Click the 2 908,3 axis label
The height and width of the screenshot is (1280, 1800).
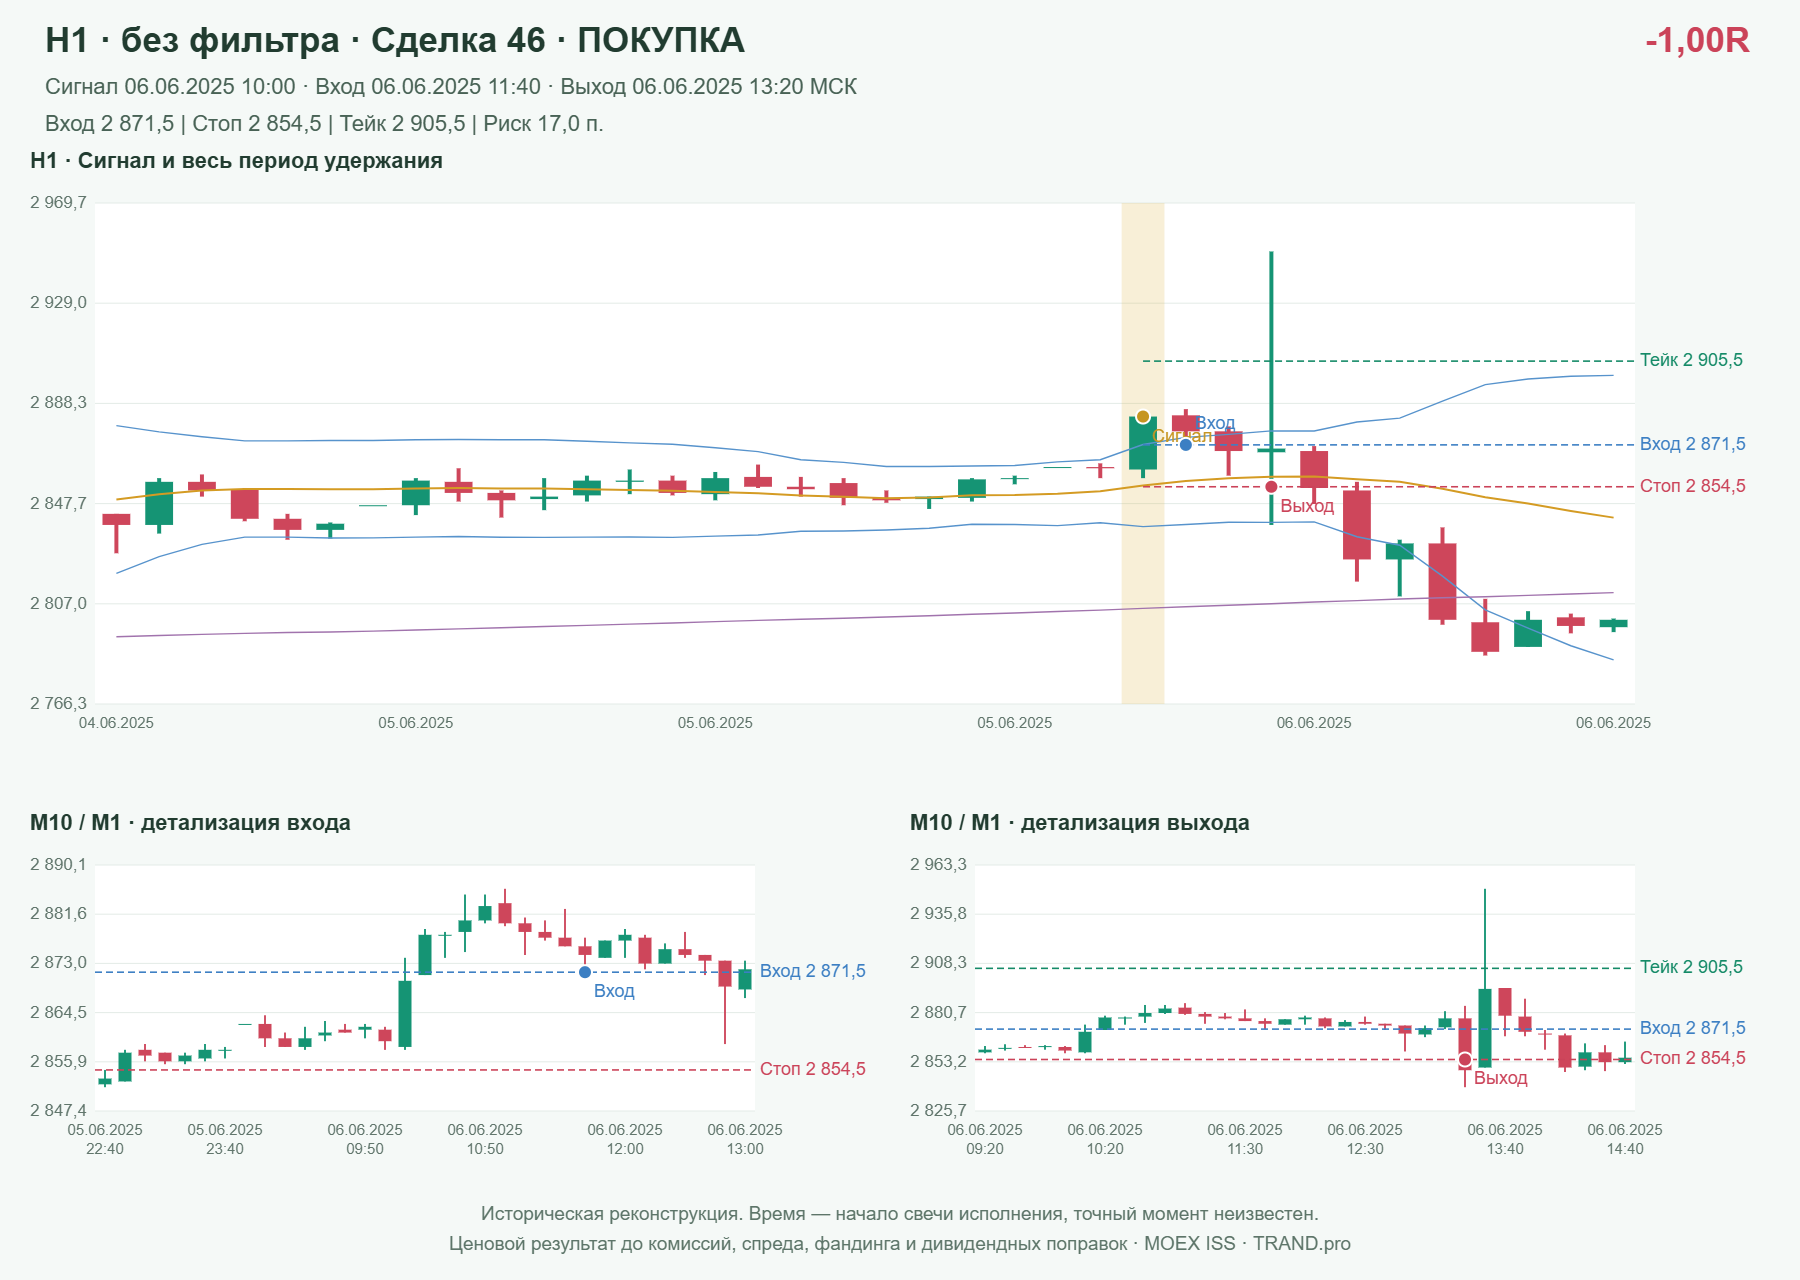coord(938,963)
